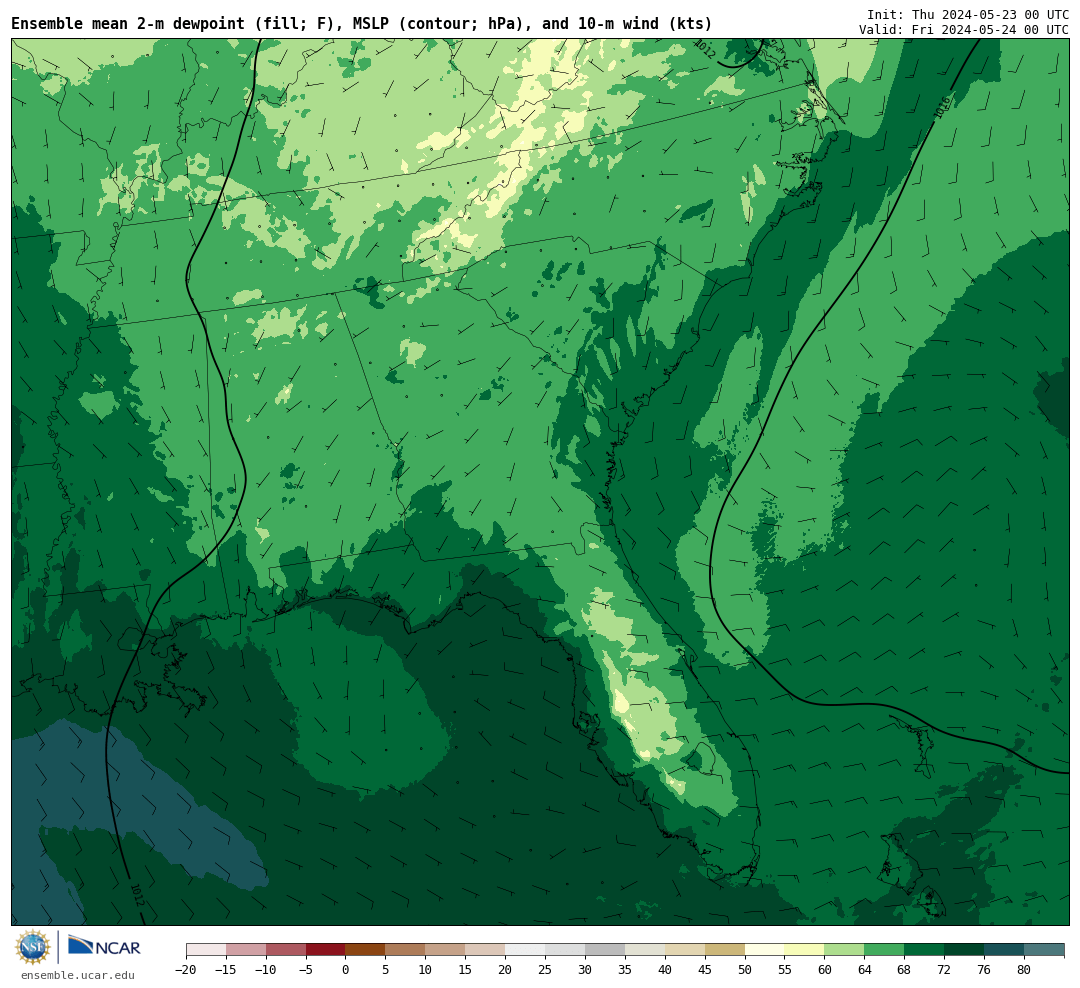
Task: Pick the pale beige swatch between 35 and 40
Action: [x=645, y=950]
